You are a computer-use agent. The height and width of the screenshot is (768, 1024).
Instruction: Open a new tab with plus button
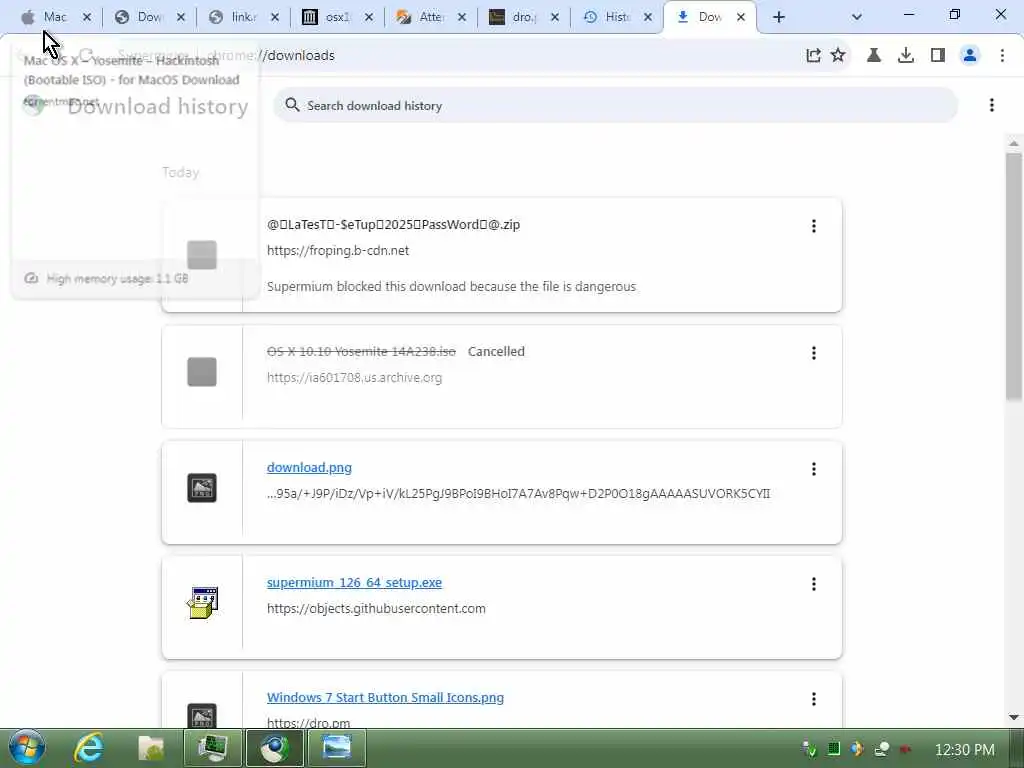pyautogui.click(x=778, y=17)
